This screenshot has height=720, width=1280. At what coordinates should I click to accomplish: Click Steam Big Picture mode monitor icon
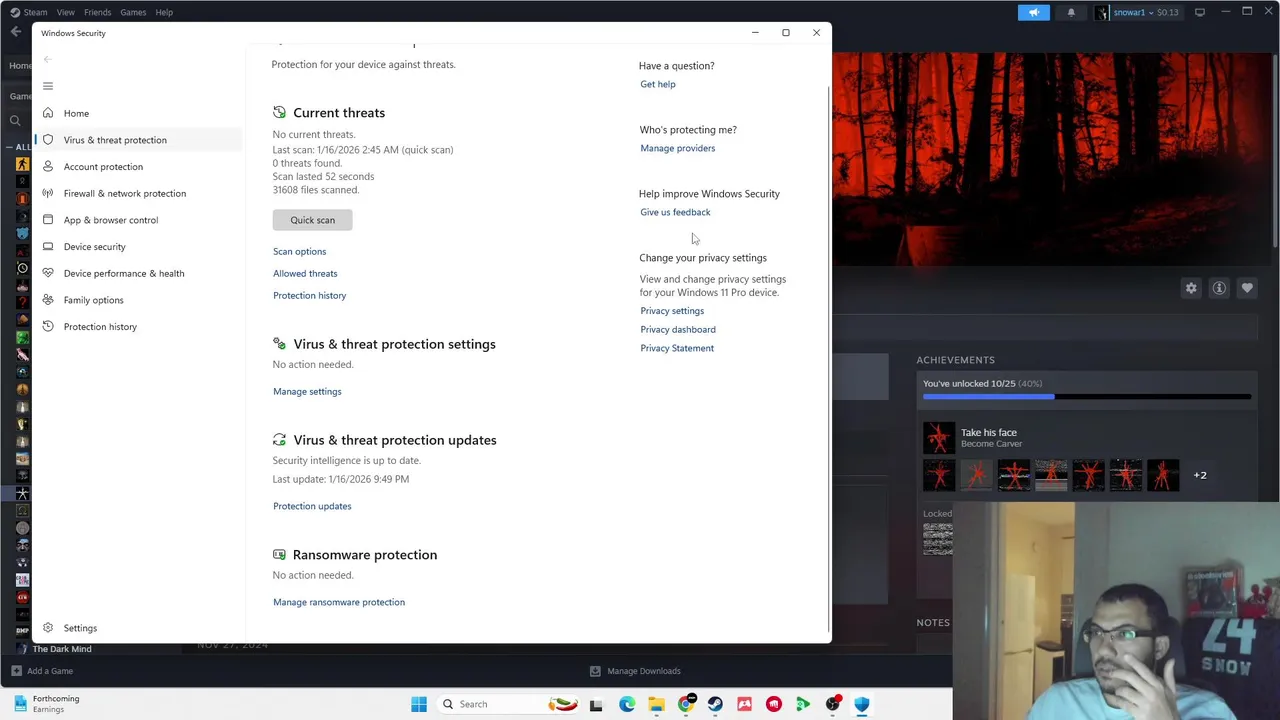1200,12
